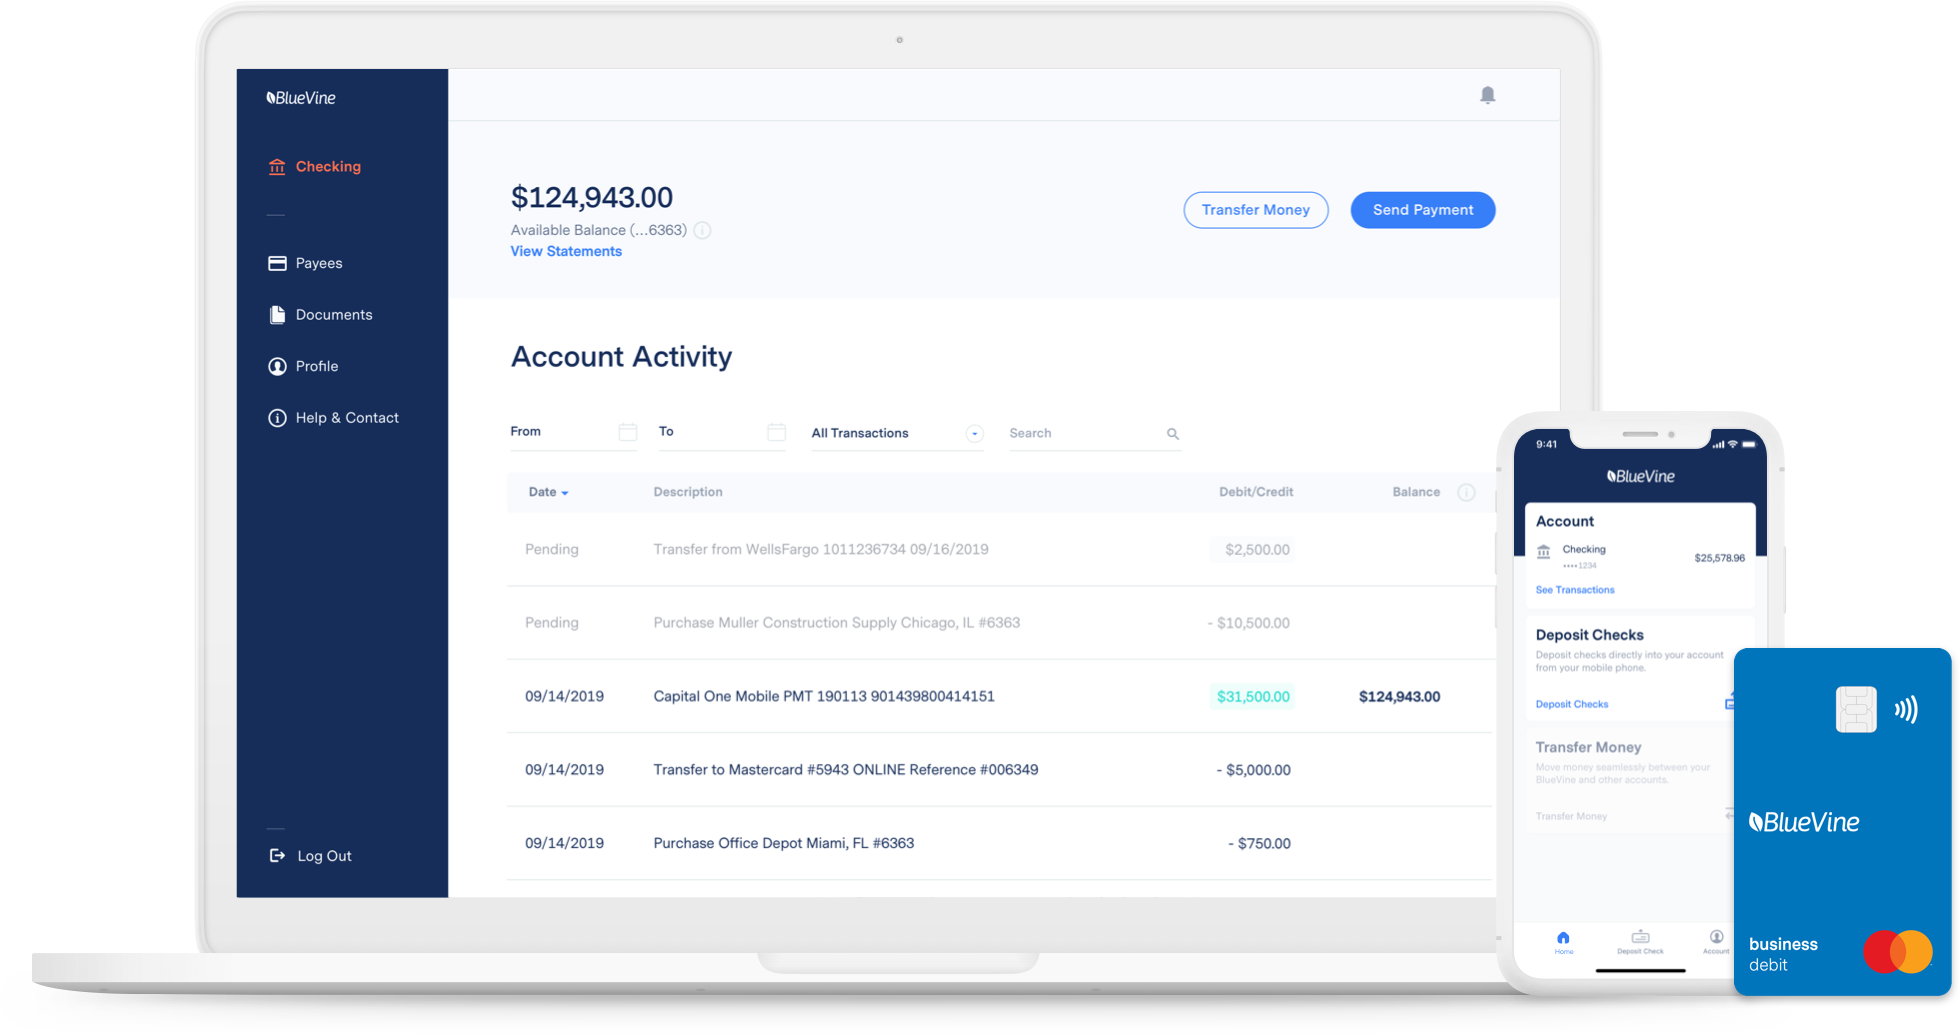Screen dimensions: 1960x1034
Task: Expand the All Transactions dropdown
Action: click(x=897, y=433)
